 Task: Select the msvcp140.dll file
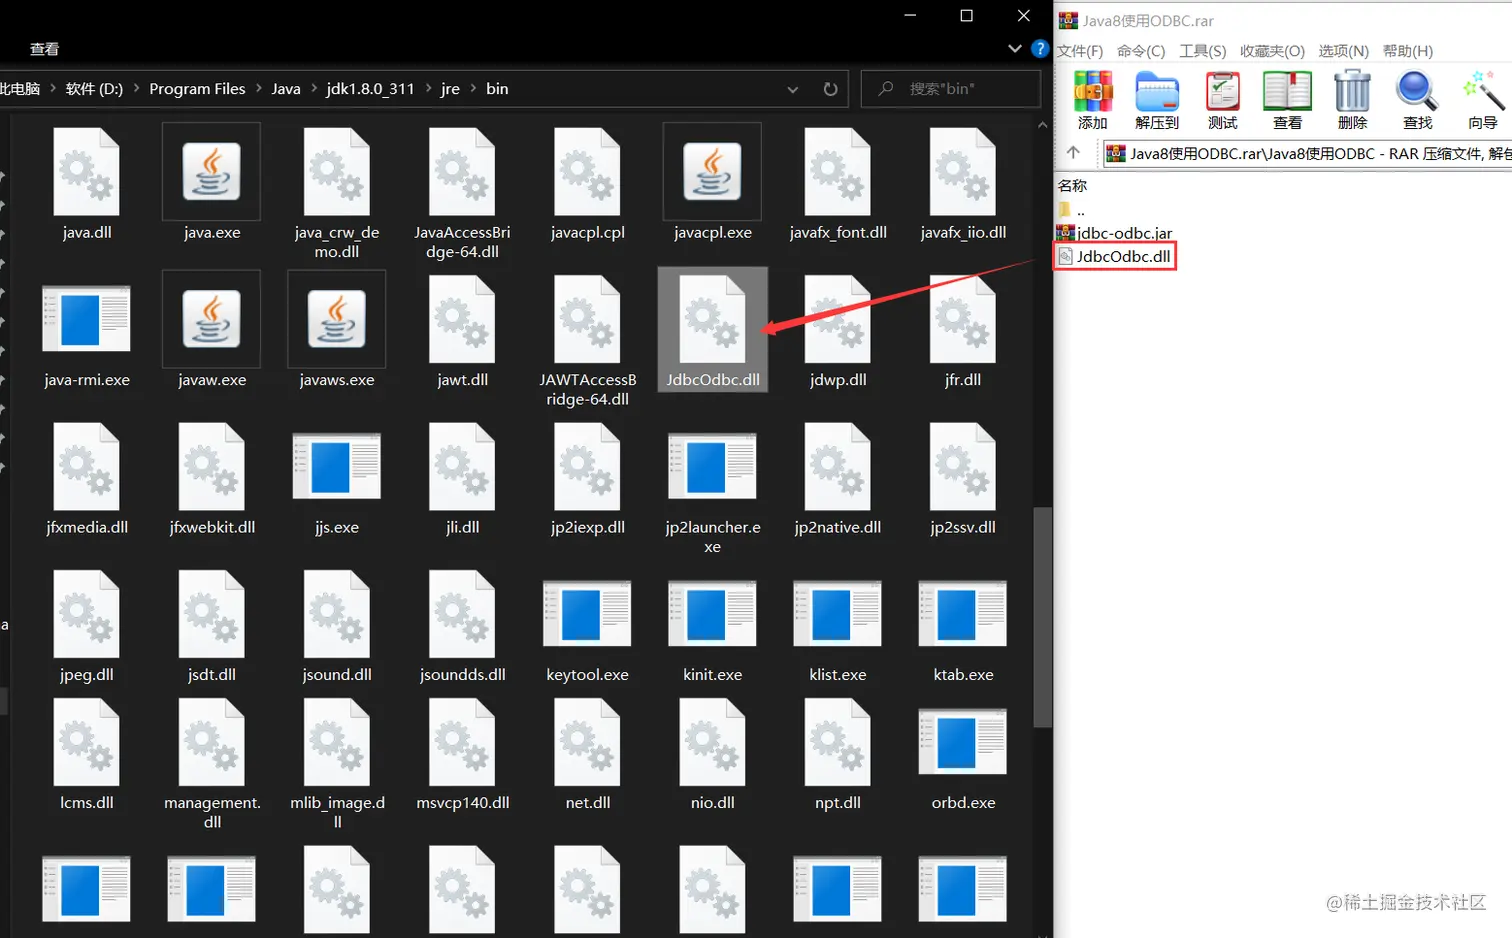[462, 755]
